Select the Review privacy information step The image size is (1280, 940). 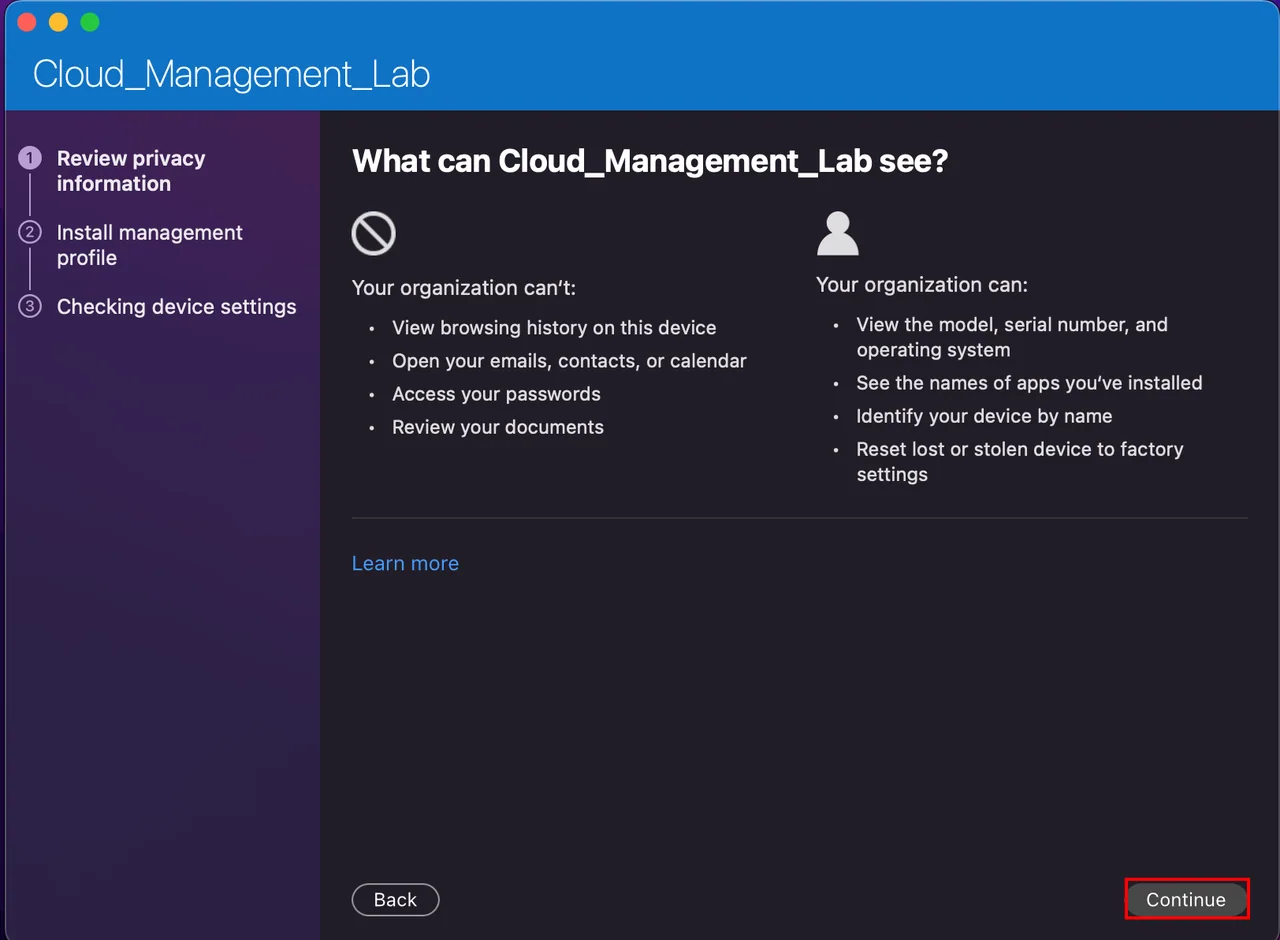pos(131,171)
